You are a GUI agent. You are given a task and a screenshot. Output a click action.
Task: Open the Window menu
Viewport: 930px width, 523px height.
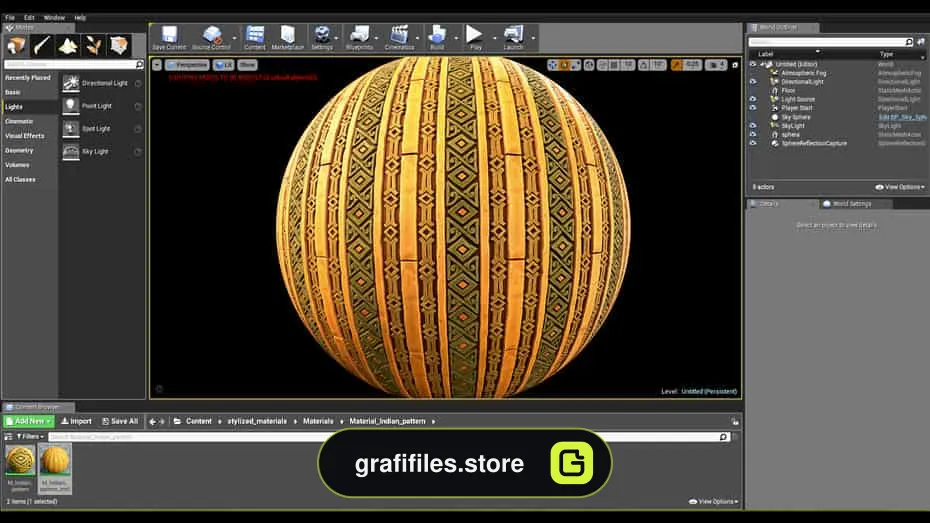click(54, 18)
